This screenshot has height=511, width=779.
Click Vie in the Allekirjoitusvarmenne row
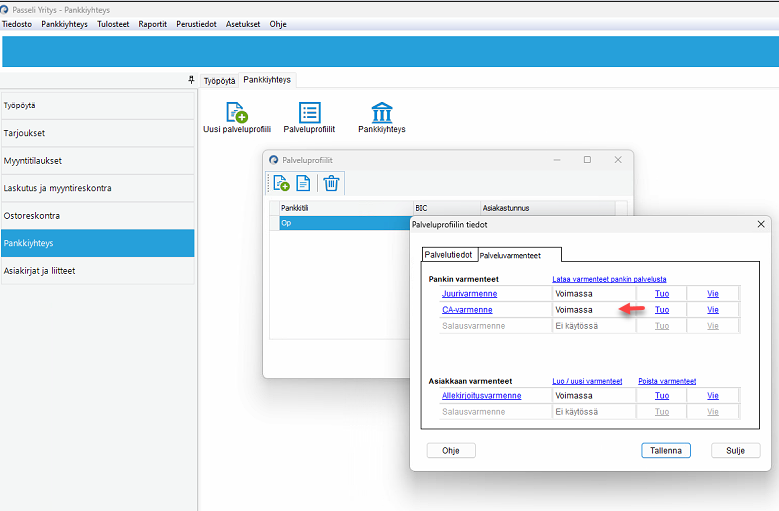click(713, 395)
